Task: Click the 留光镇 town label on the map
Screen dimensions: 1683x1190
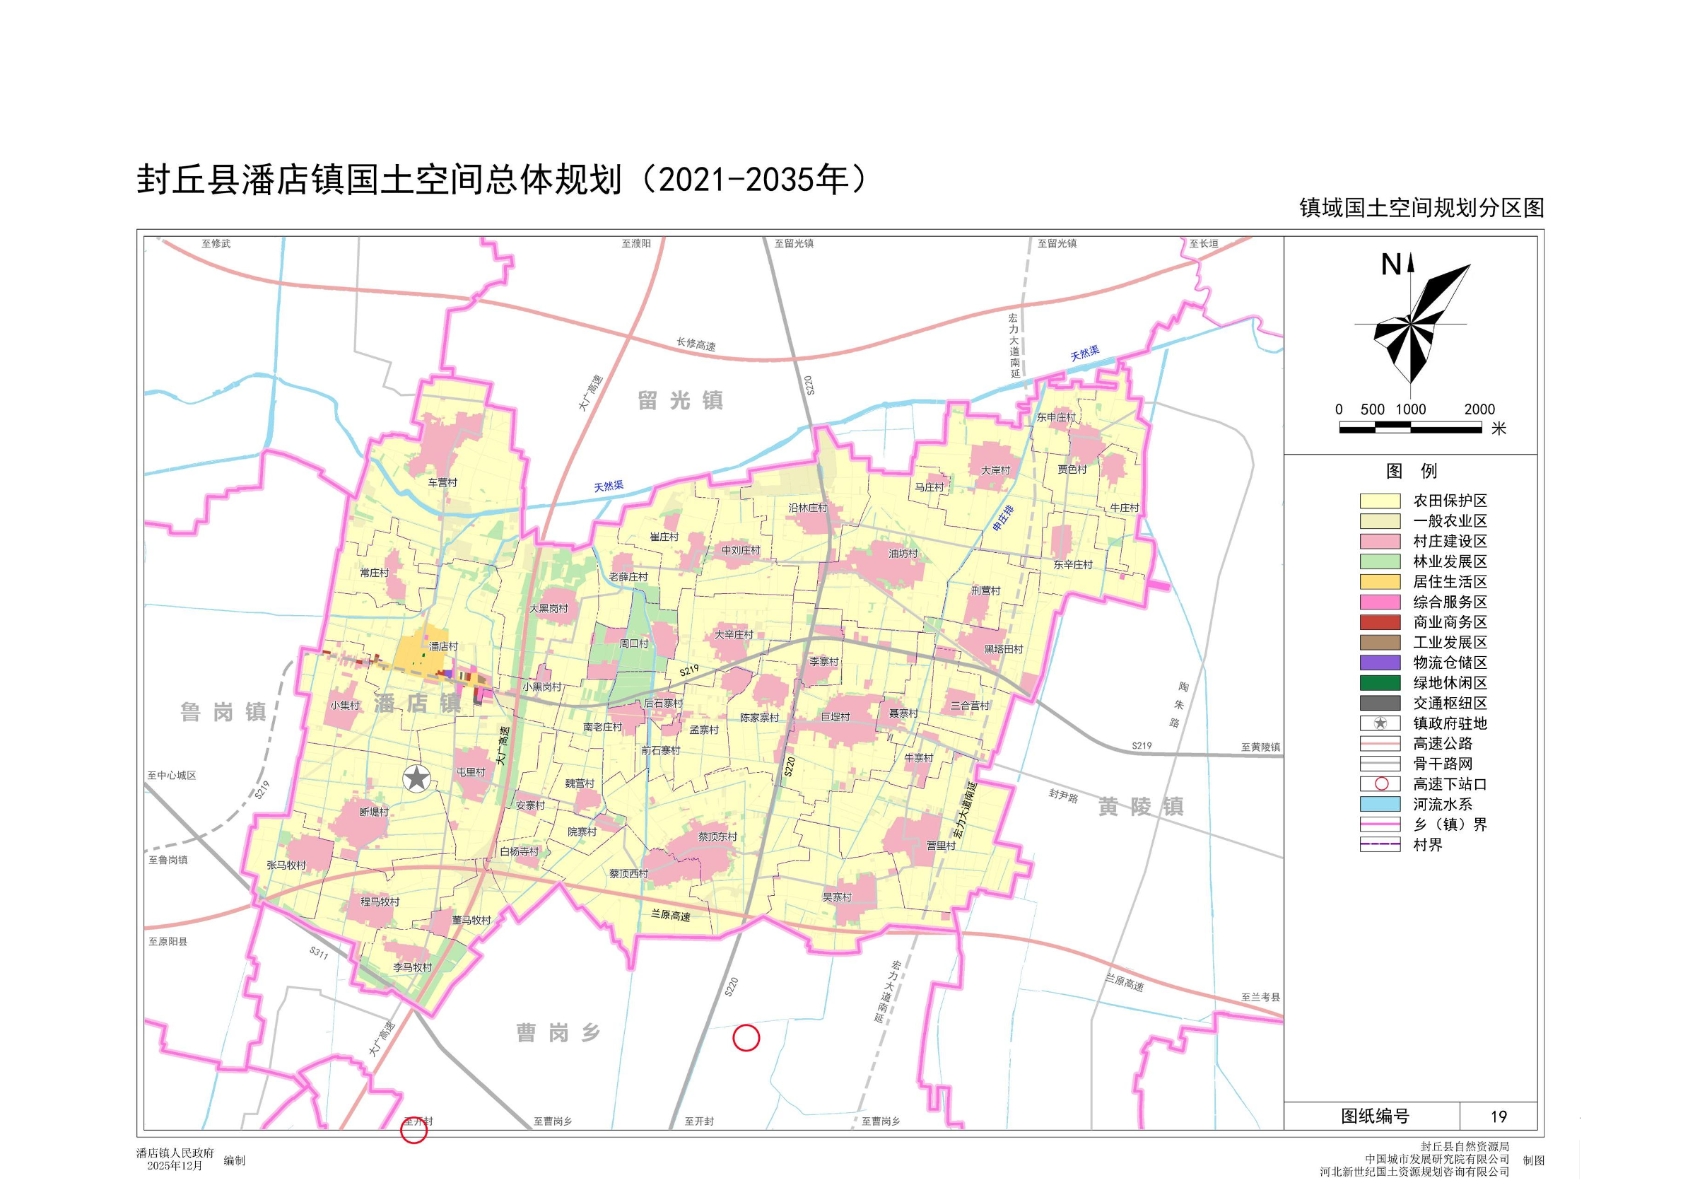Action: pos(680,401)
